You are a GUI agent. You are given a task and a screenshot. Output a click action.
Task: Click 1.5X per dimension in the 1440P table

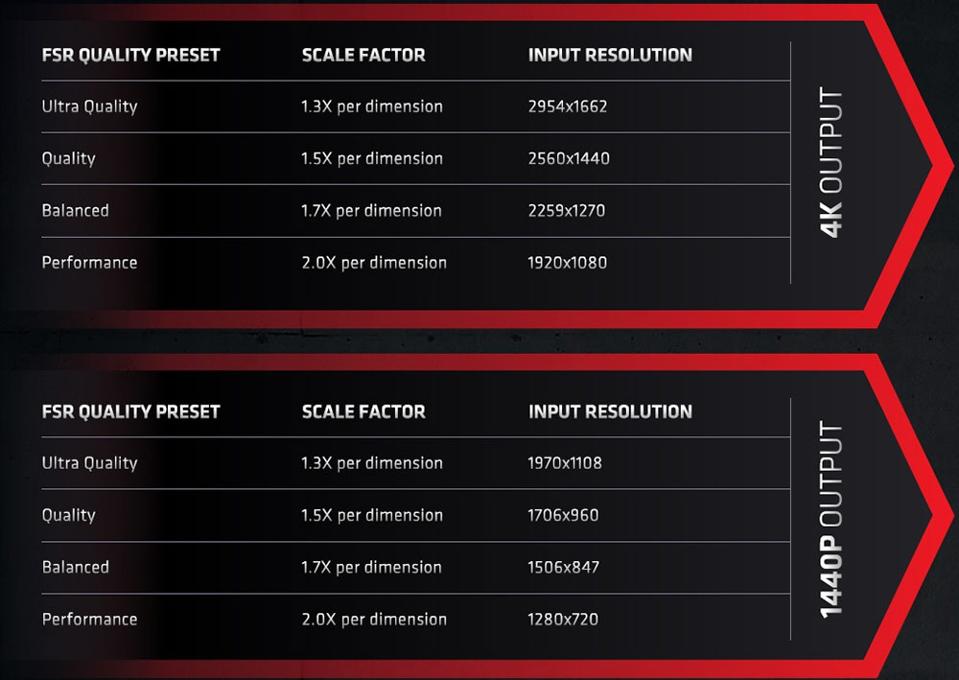coord(372,515)
